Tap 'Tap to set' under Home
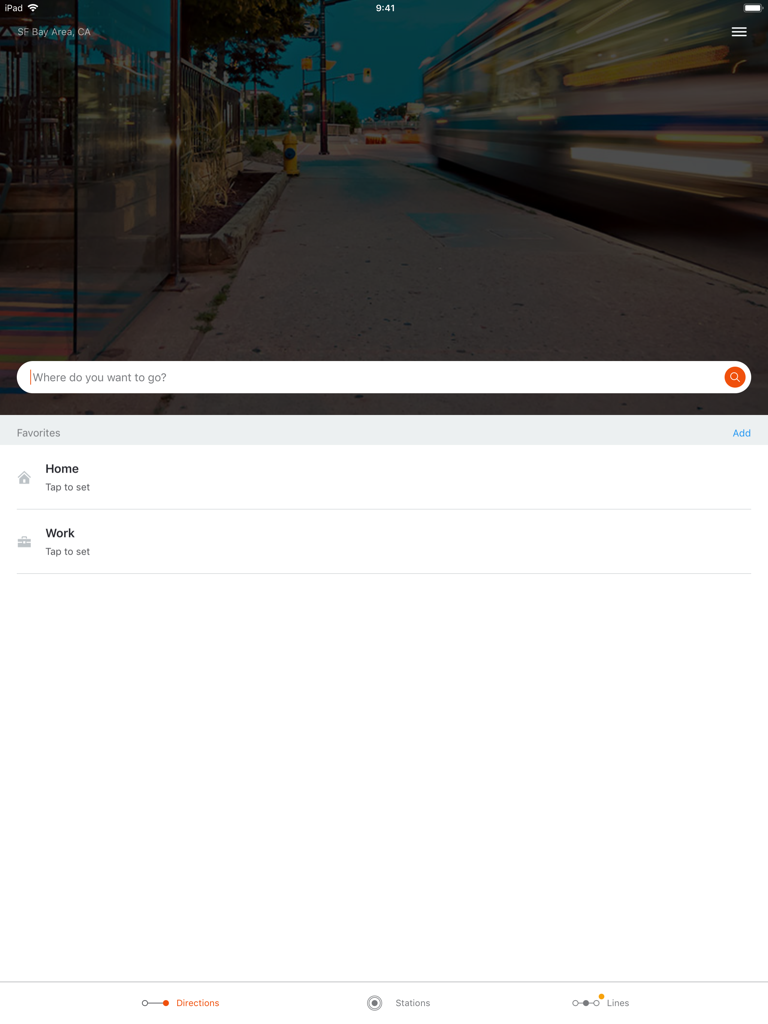The height and width of the screenshot is (1024, 768). pos(67,487)
